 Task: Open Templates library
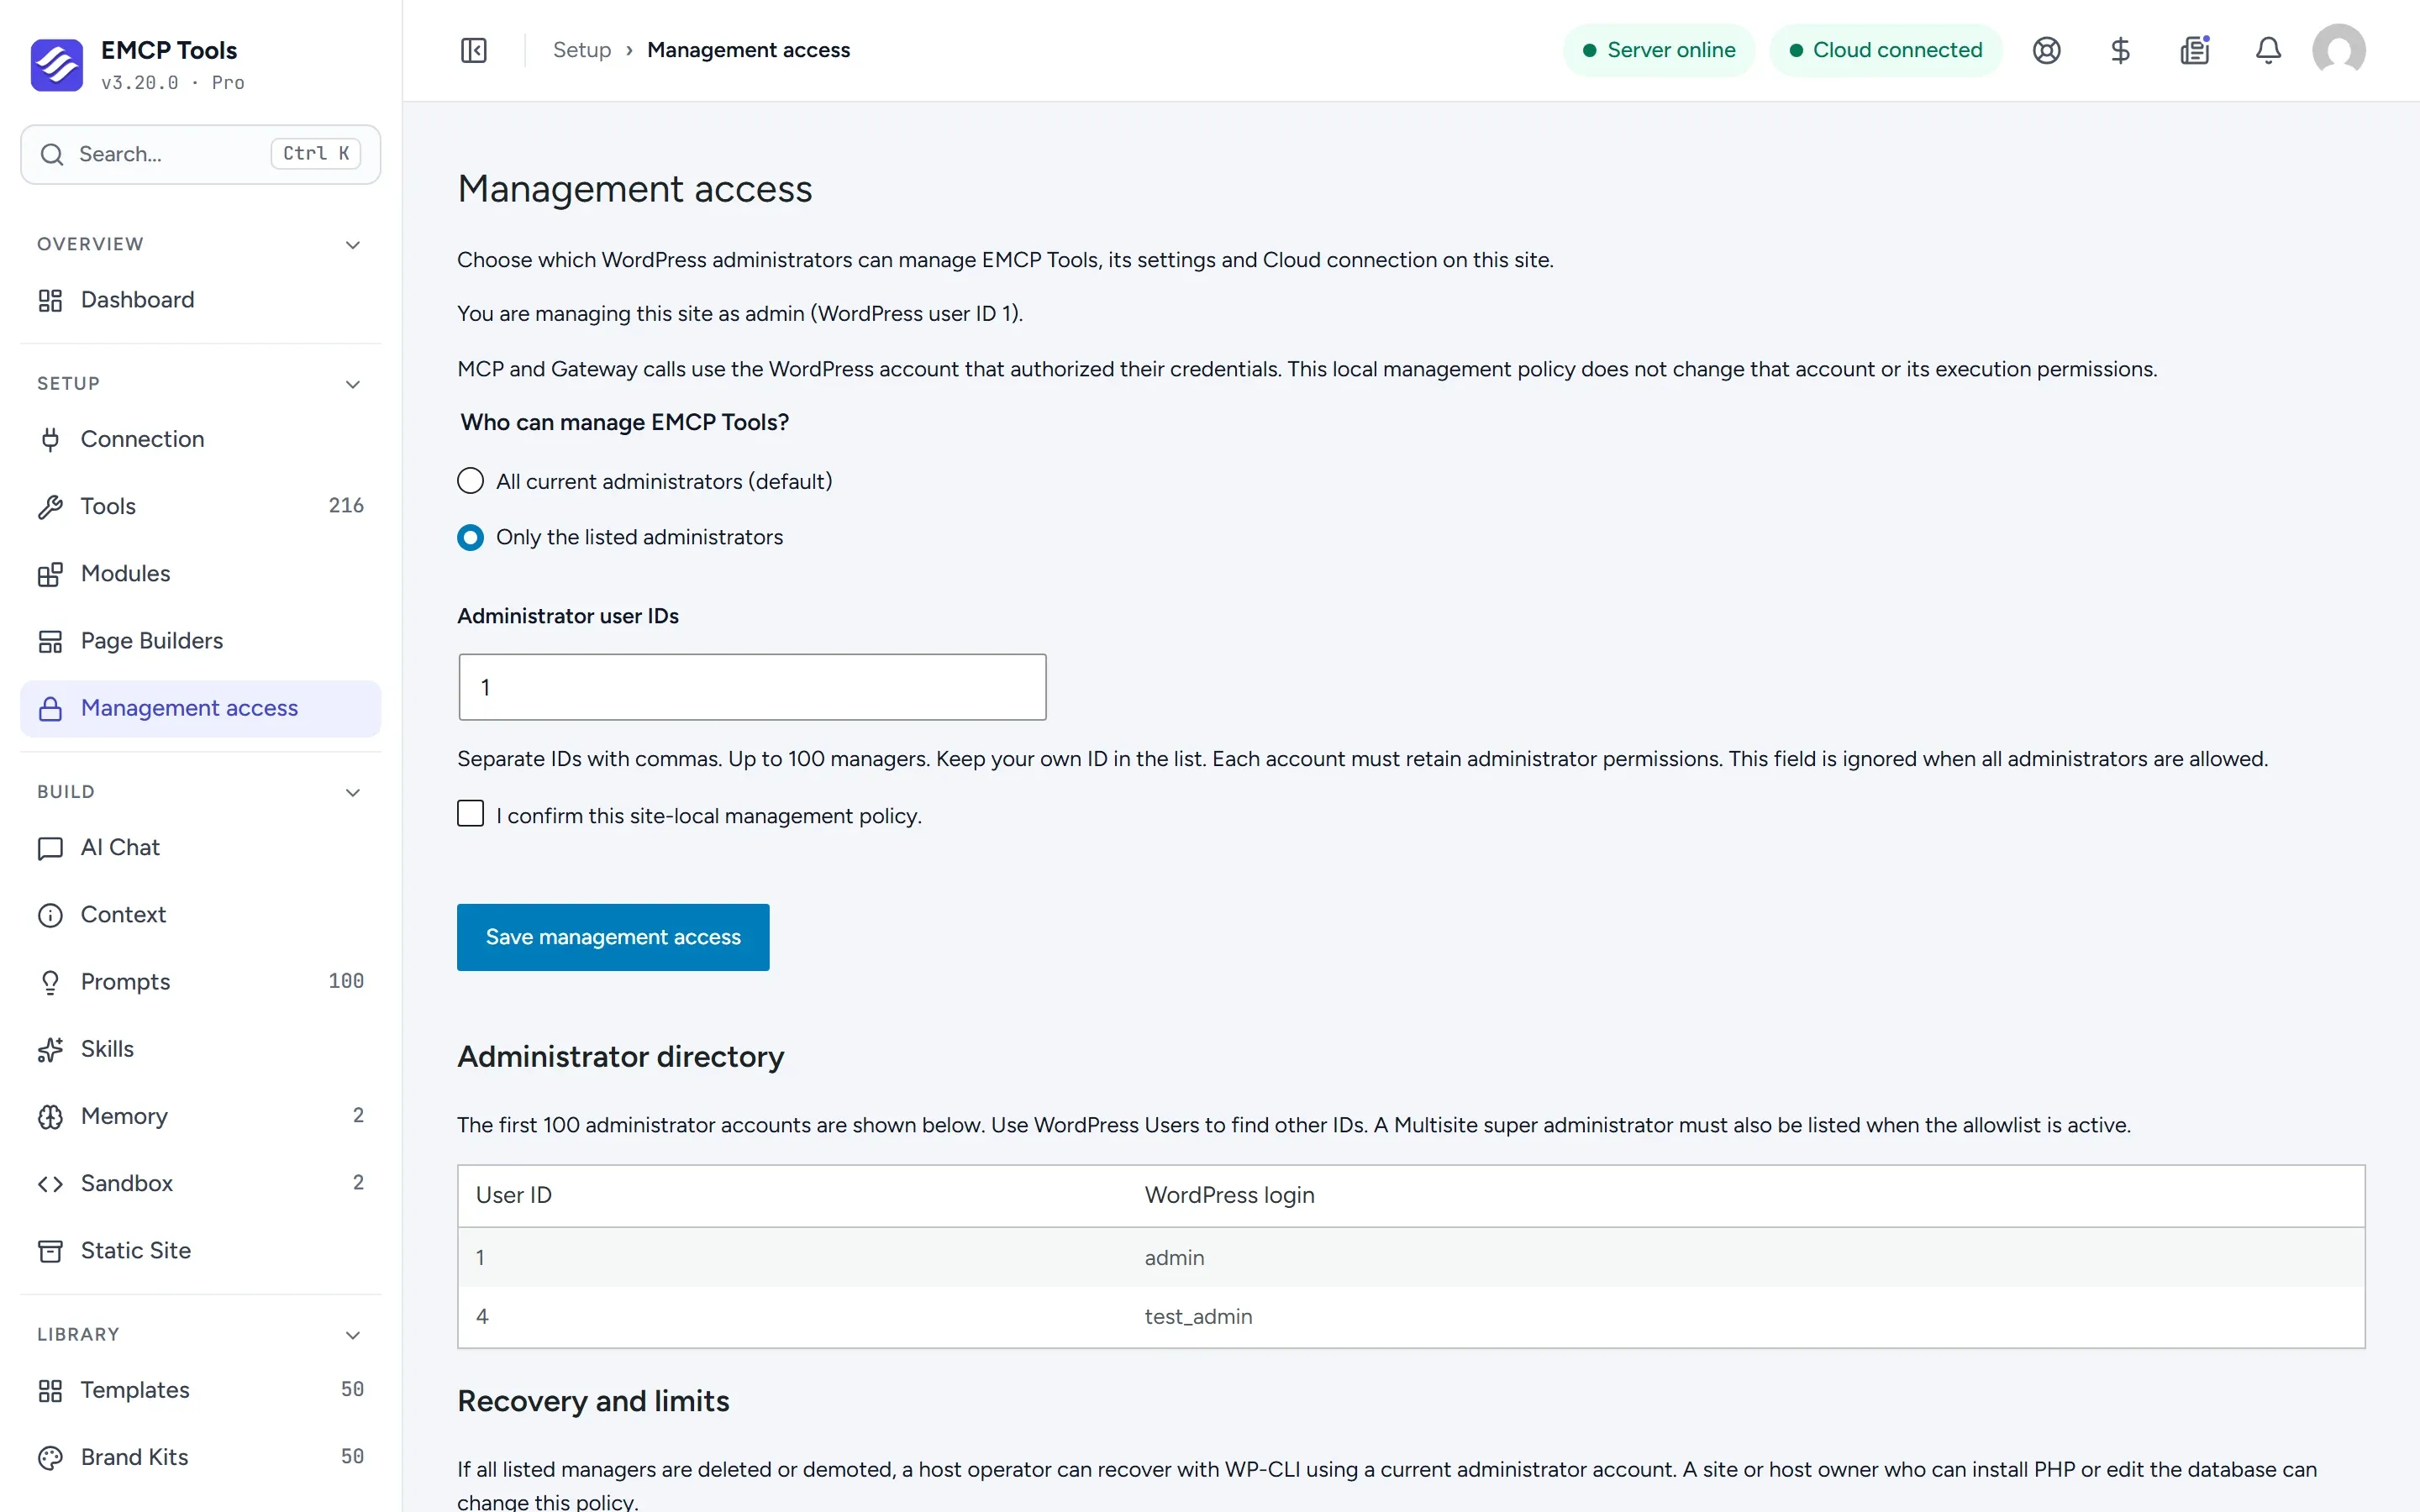click(200, 1390)
